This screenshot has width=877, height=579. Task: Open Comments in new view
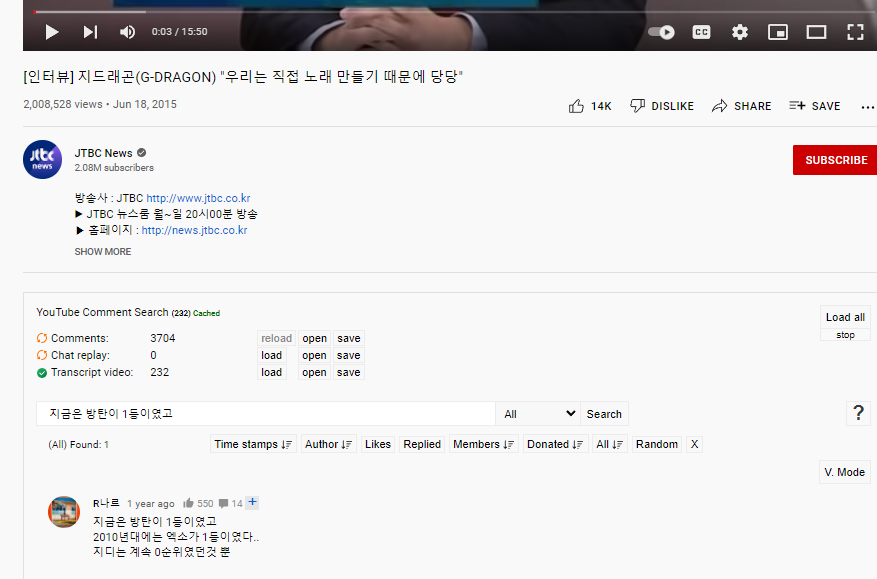[x=314, y=338]
